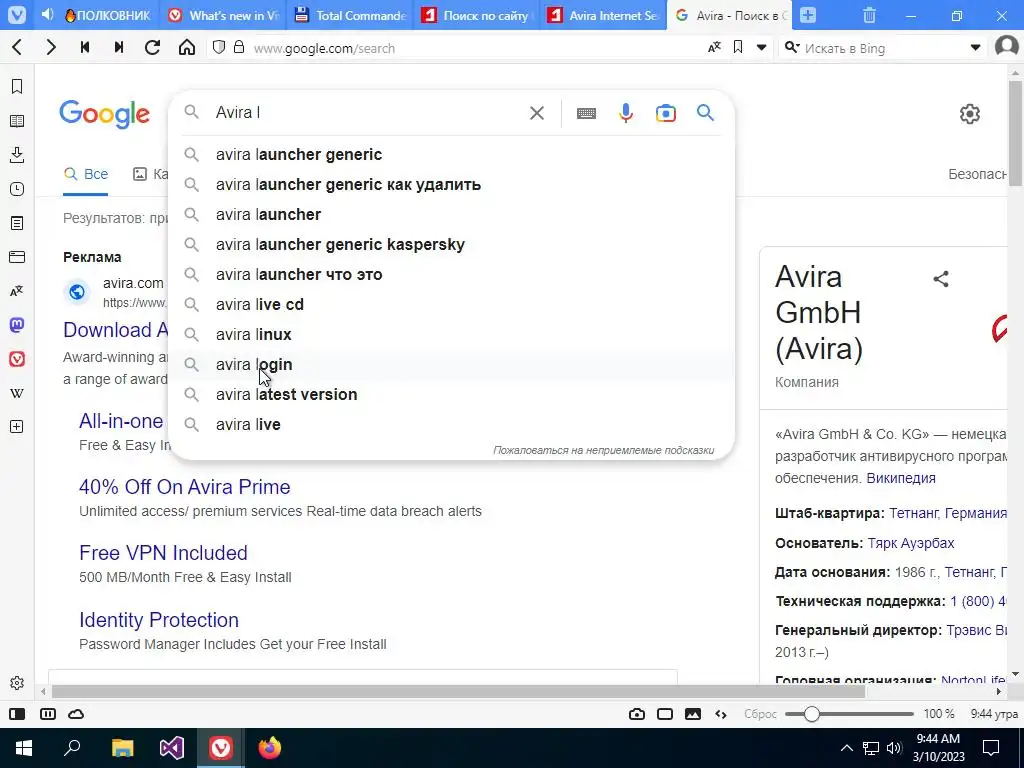Open the Mastodon web panel

[x=17, y=325]
